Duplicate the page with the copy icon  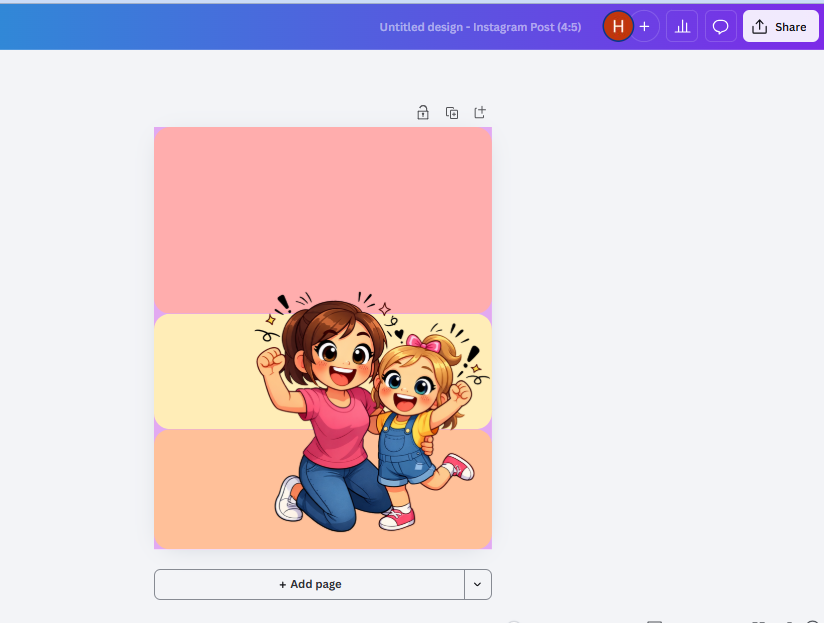[x=452, y=113]
